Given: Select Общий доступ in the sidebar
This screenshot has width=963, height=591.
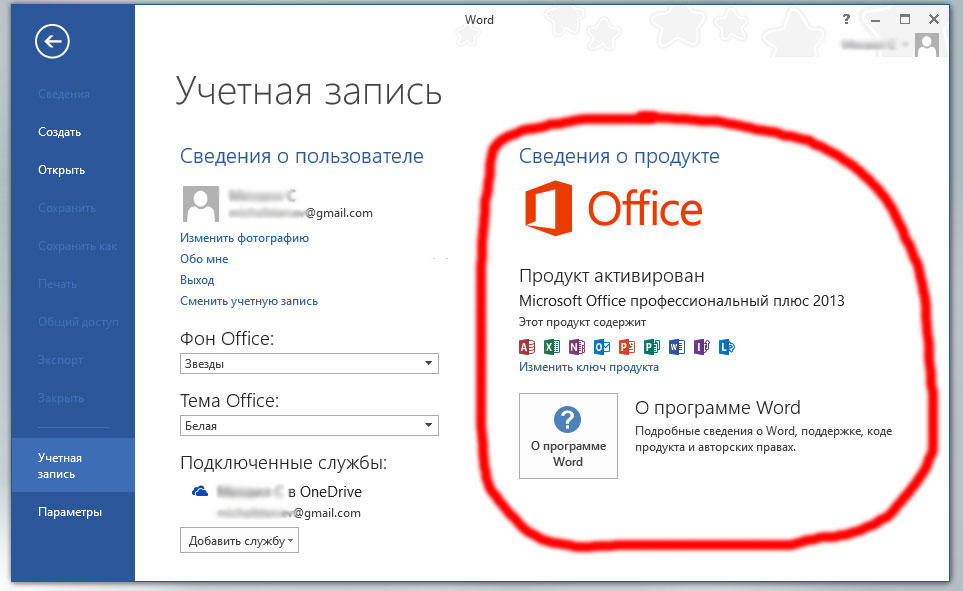Looking at the screenshot, I should coord(78,322).
